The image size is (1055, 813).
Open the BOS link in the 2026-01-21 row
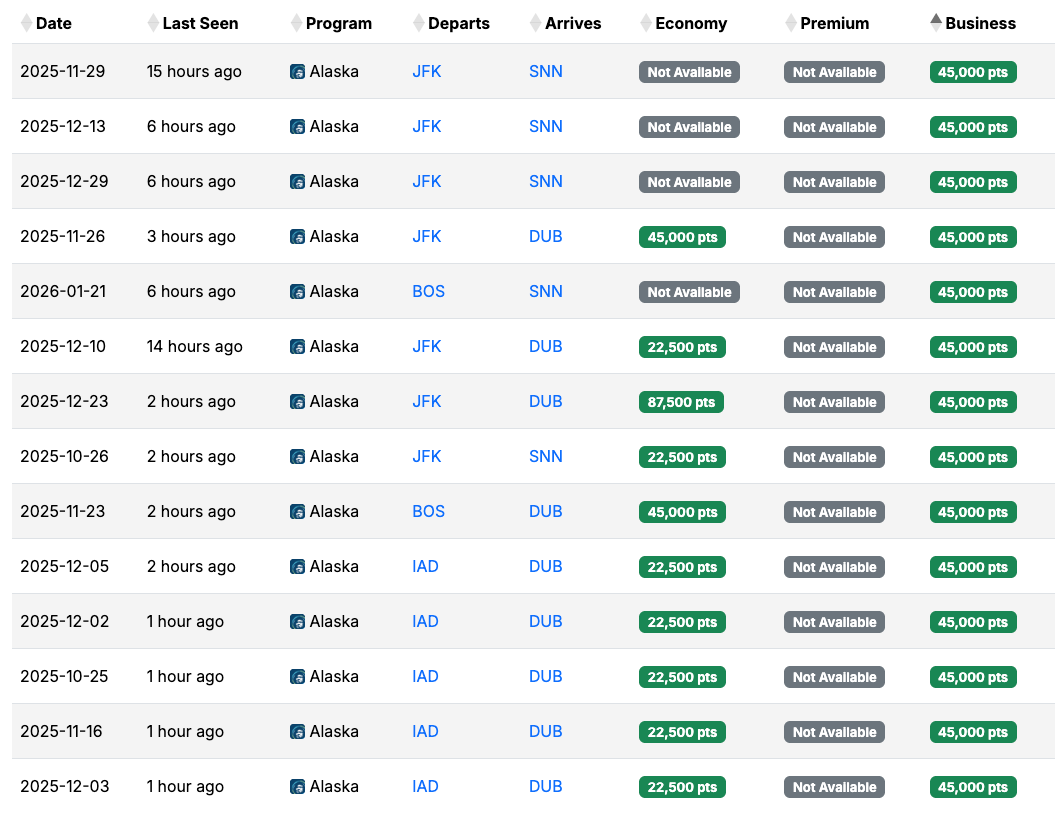click(428, 292)
